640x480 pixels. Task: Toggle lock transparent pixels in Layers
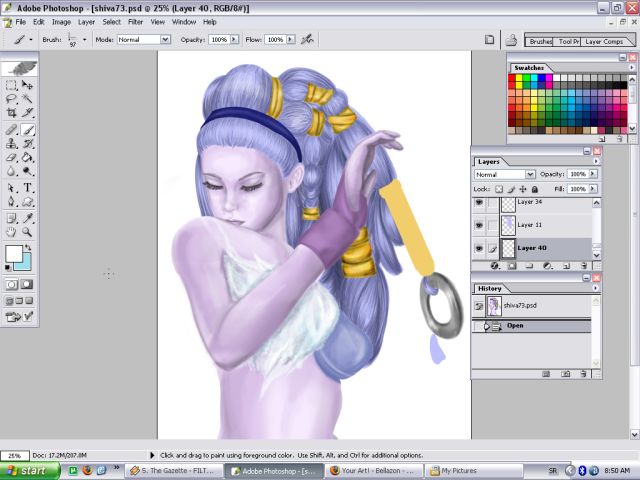coord(497,188)
